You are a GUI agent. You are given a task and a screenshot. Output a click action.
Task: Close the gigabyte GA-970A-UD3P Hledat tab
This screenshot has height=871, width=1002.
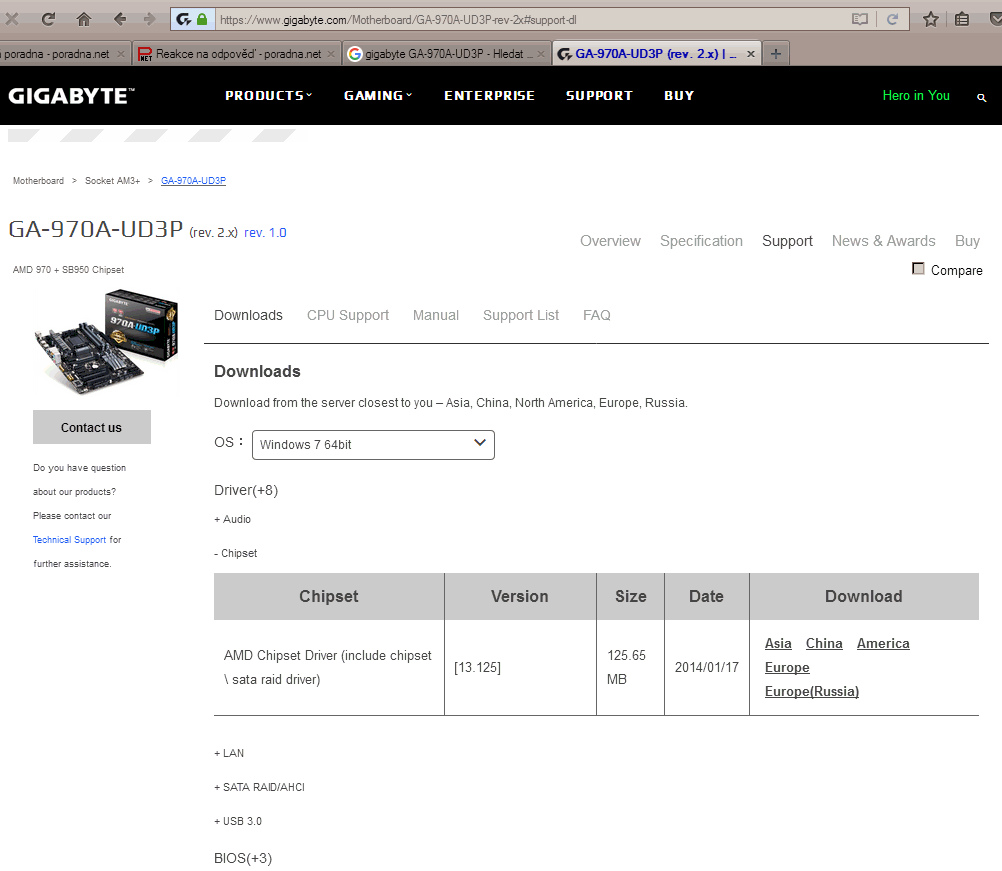(541, 54)
